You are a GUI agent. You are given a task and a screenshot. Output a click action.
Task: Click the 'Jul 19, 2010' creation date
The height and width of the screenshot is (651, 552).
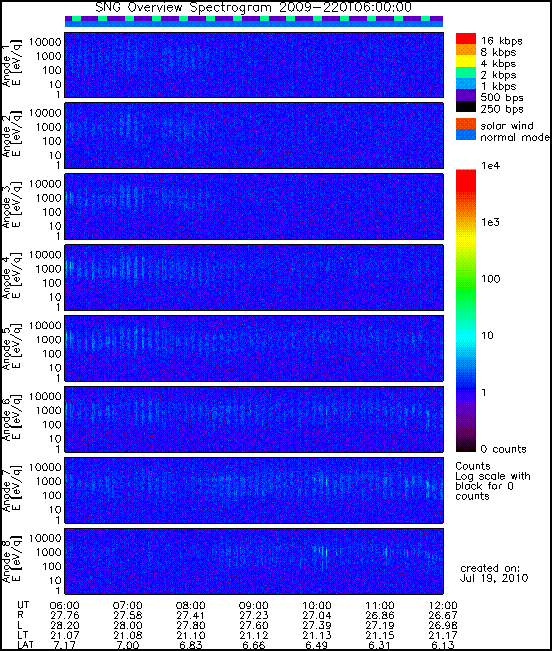[494, 578]
